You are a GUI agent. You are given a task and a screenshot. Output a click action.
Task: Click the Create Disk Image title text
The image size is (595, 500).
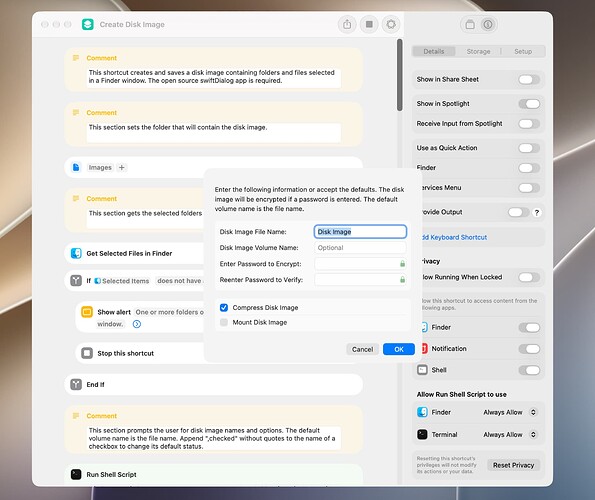click(132, 24)
